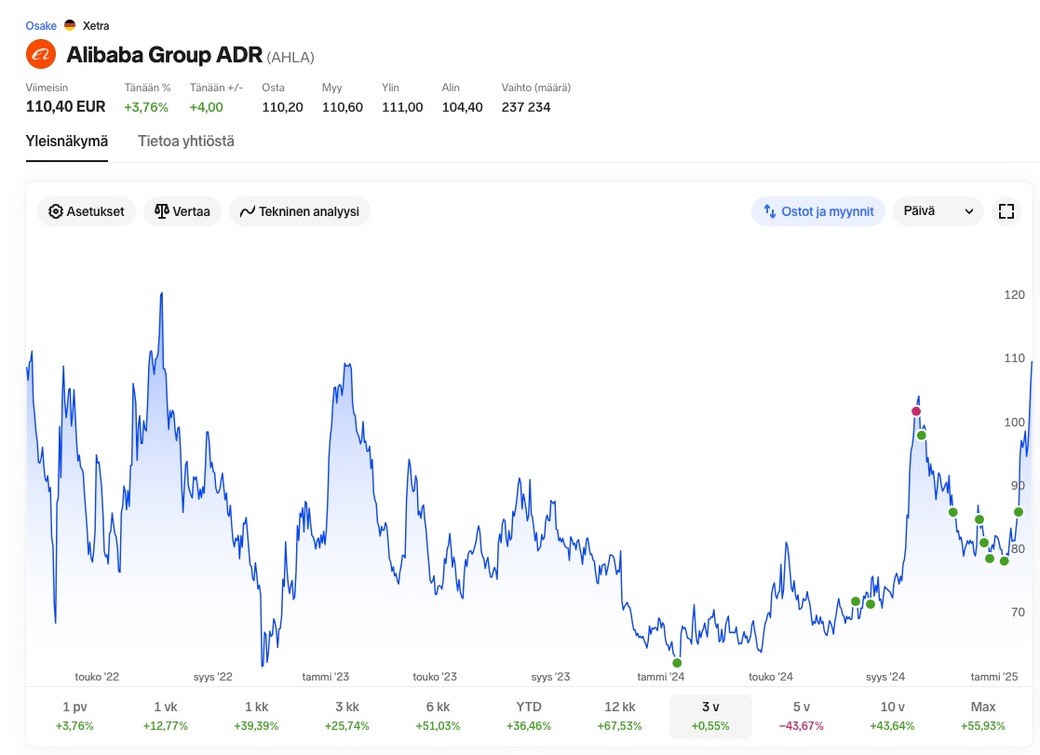Screen dimensions: 1040x755
Task: Open fullscreen chart view icon
Action: 1006,211
